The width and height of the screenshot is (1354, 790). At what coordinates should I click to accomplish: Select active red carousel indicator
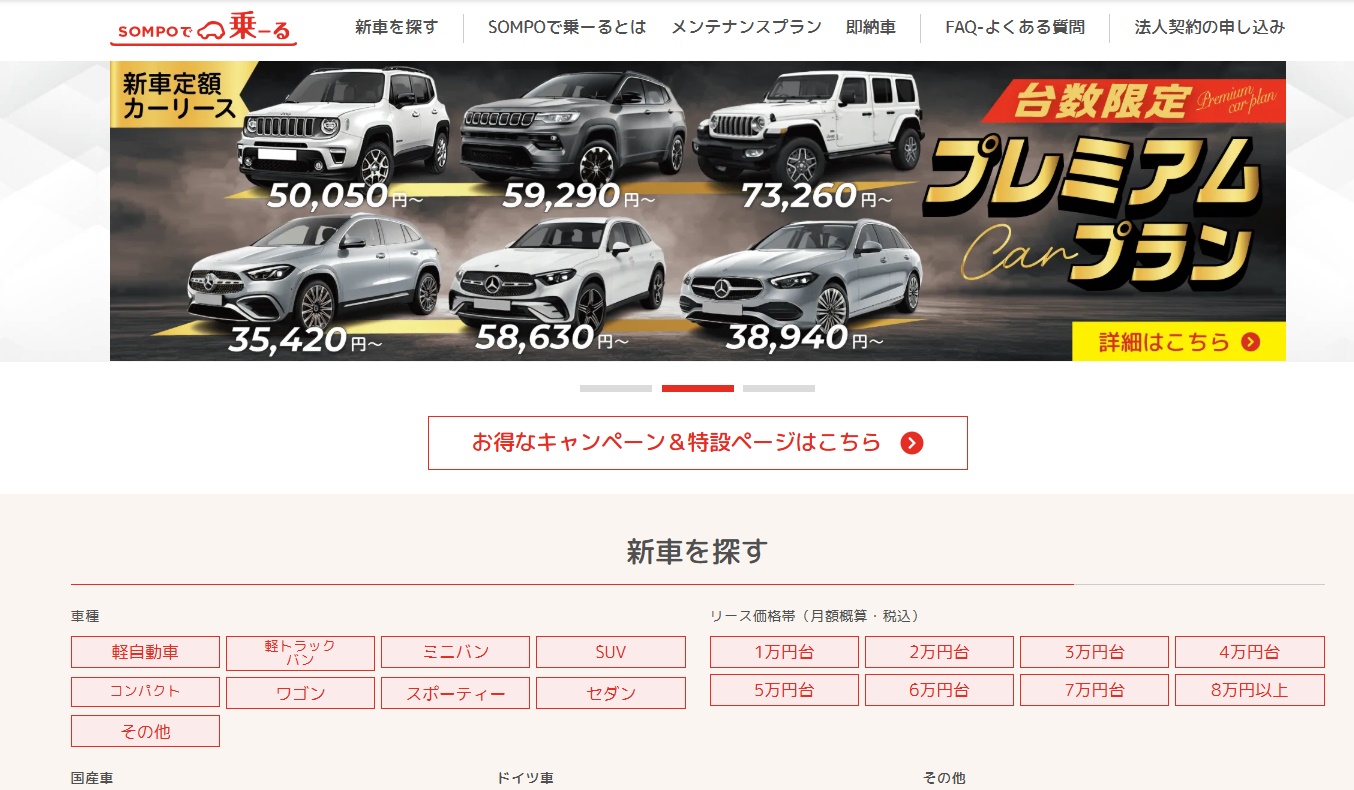[x=698, y=388]
